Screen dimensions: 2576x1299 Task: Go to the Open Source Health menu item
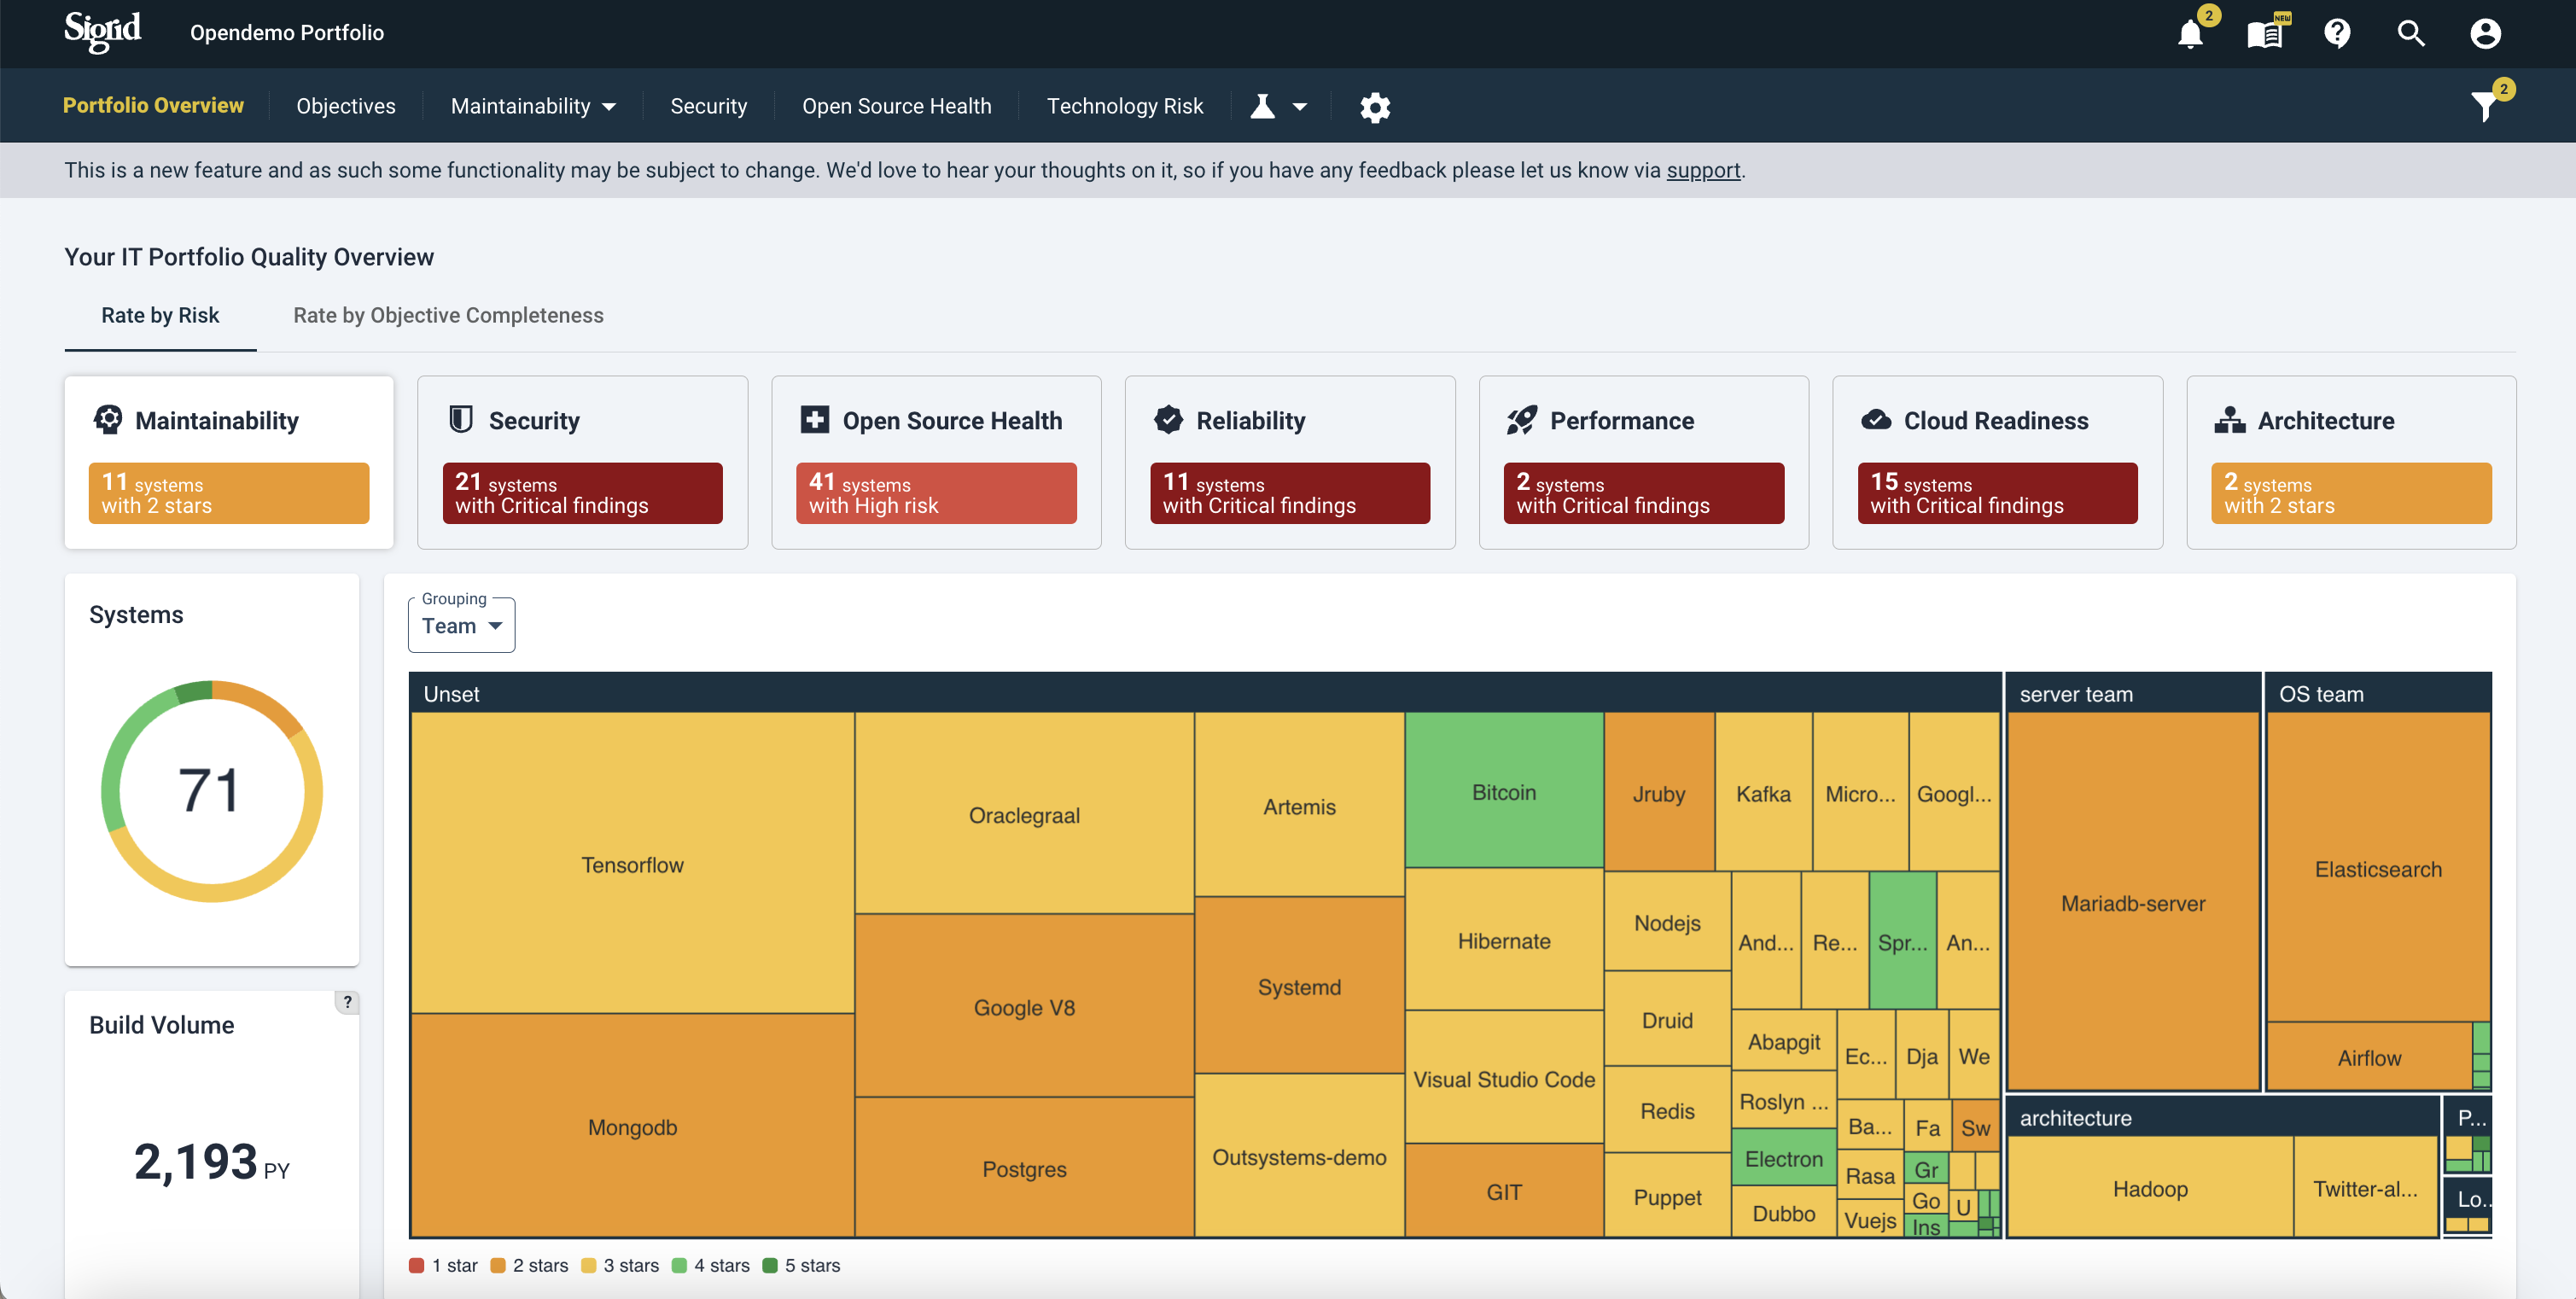point(896,106)
